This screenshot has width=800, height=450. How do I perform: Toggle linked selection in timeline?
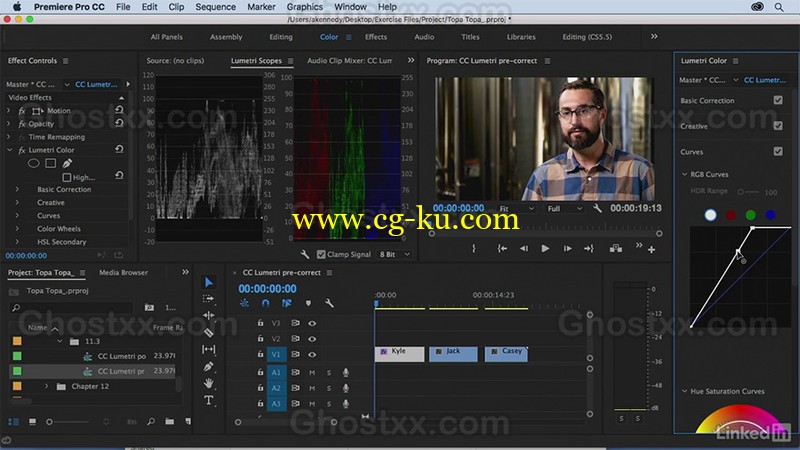coord(286,303)
